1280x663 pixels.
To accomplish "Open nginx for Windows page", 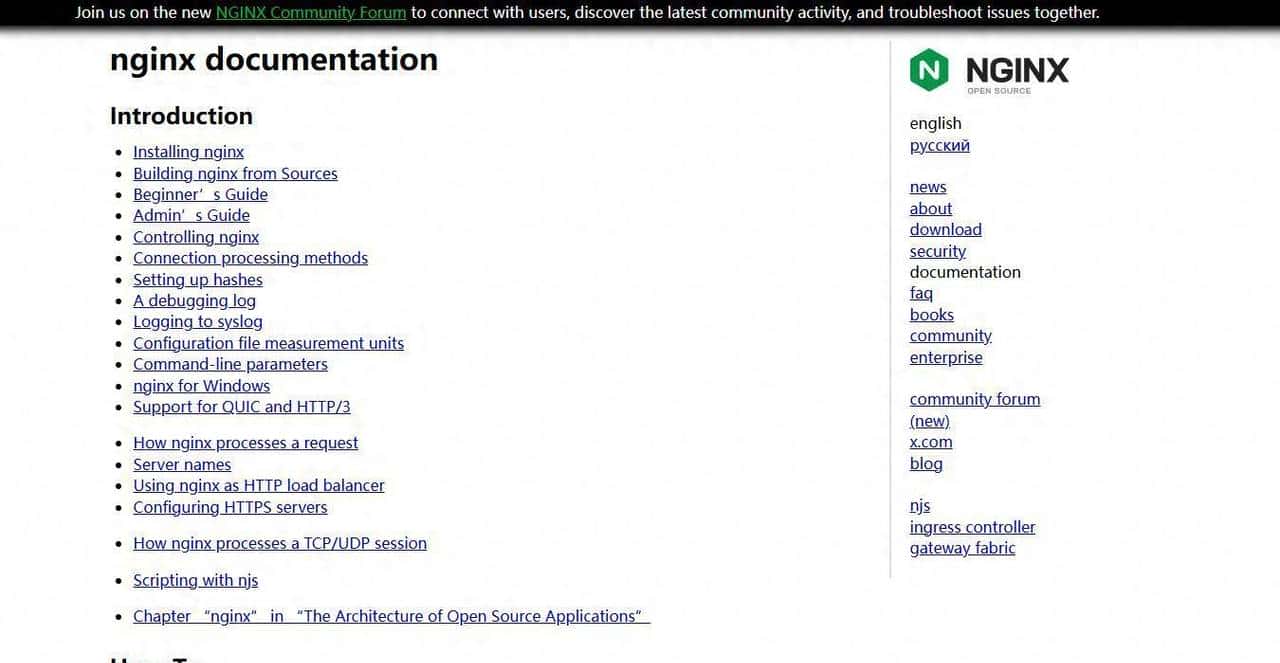I will [201, 385].
